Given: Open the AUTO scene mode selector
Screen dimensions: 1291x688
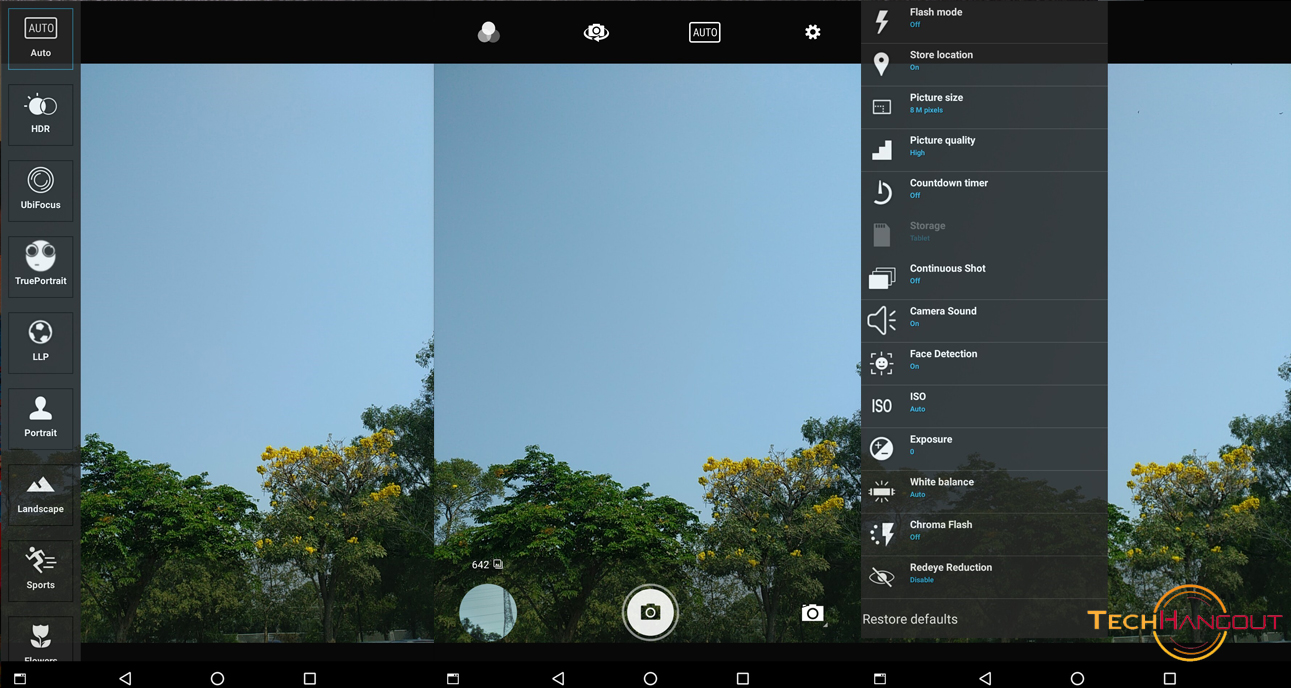Looking at the screenshot, I should [x=705, y=32].
